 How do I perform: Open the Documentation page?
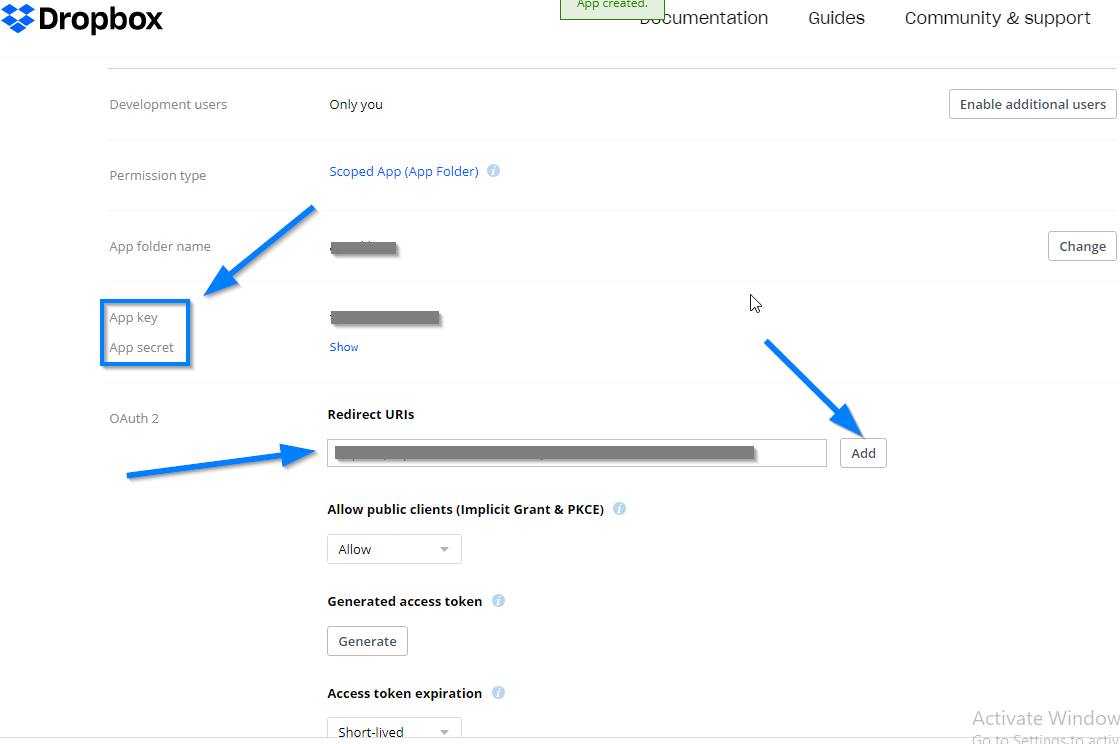point(704,18)
